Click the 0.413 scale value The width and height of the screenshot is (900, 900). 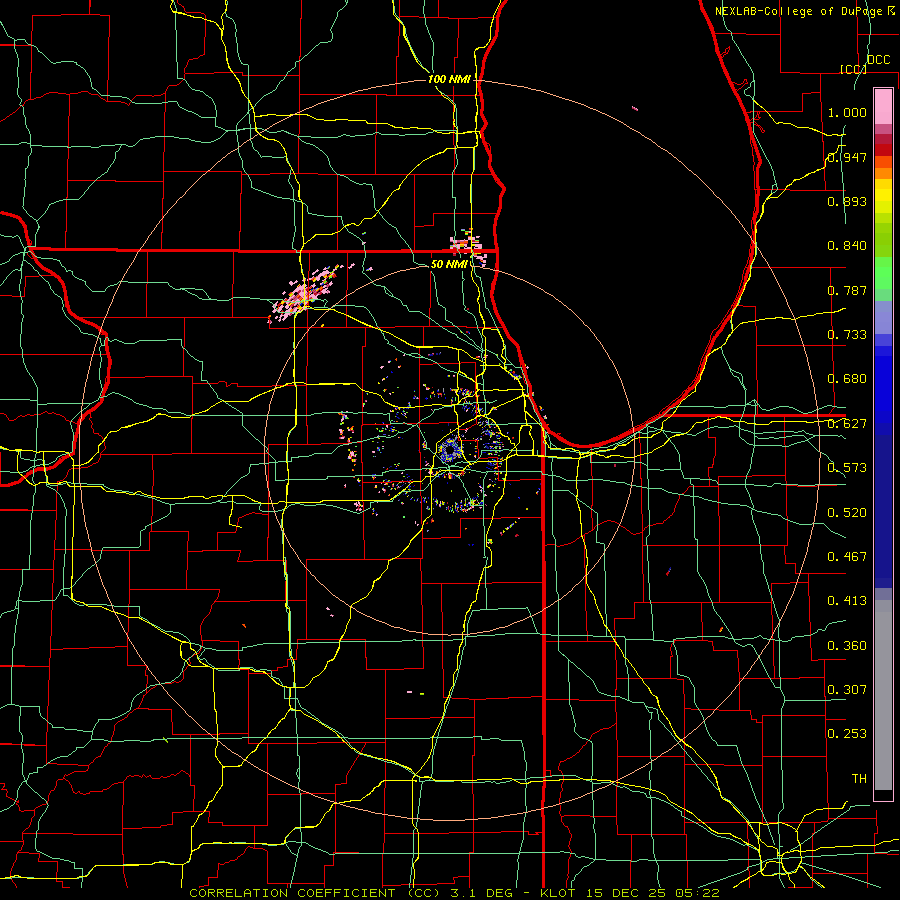point(847,601)
